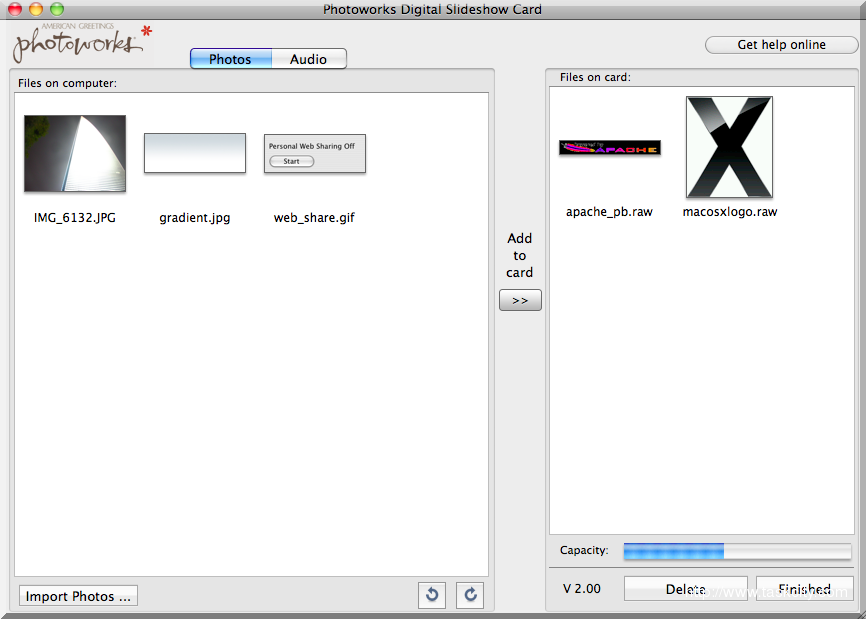Click the card Capacity progress bar
The image size is (866, 619).
tap(737, 551)
